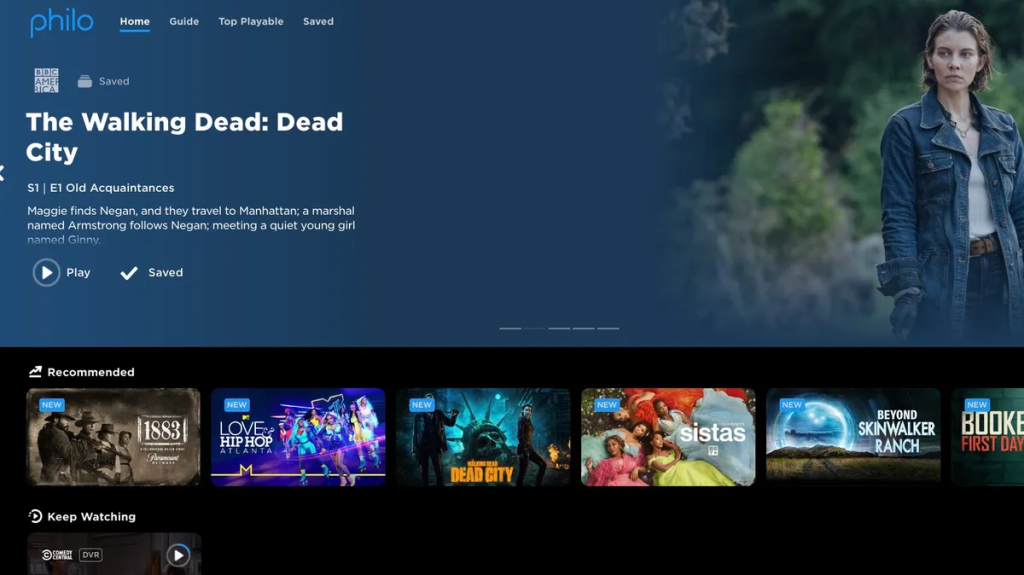Click the Maggie finds Negan episode description
Viewport: 1024px width, 575px height.
(x=191, y=225)
